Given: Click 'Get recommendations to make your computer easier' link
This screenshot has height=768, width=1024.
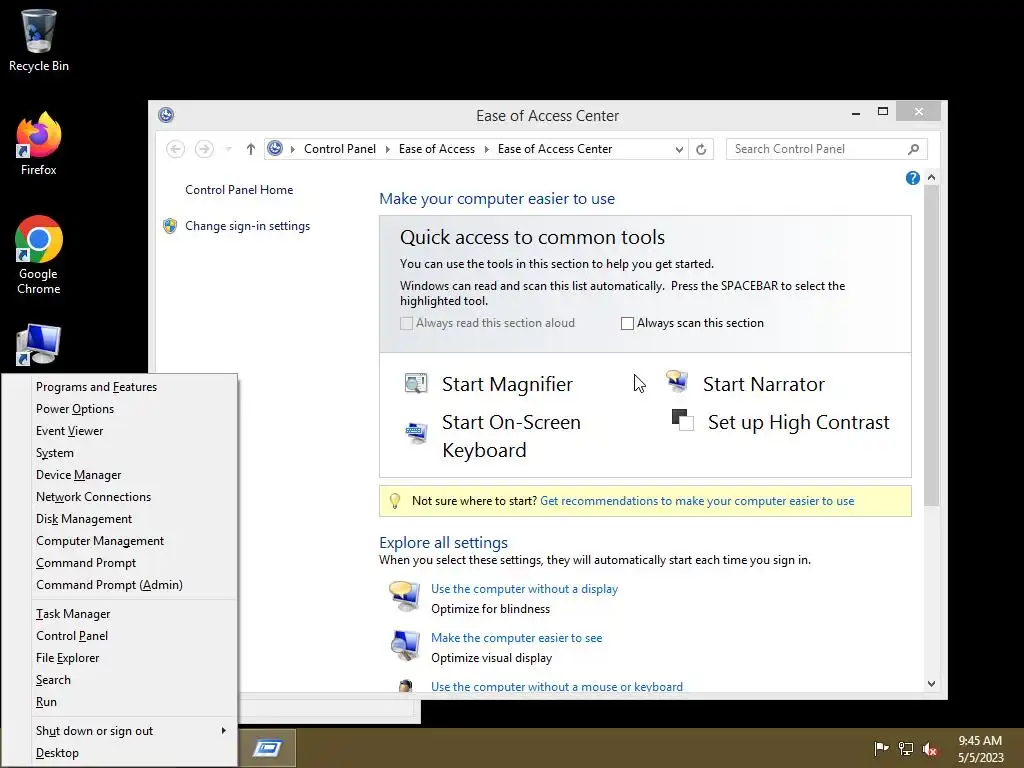Looking at the screenshot, I should click(x=697, y=501).
